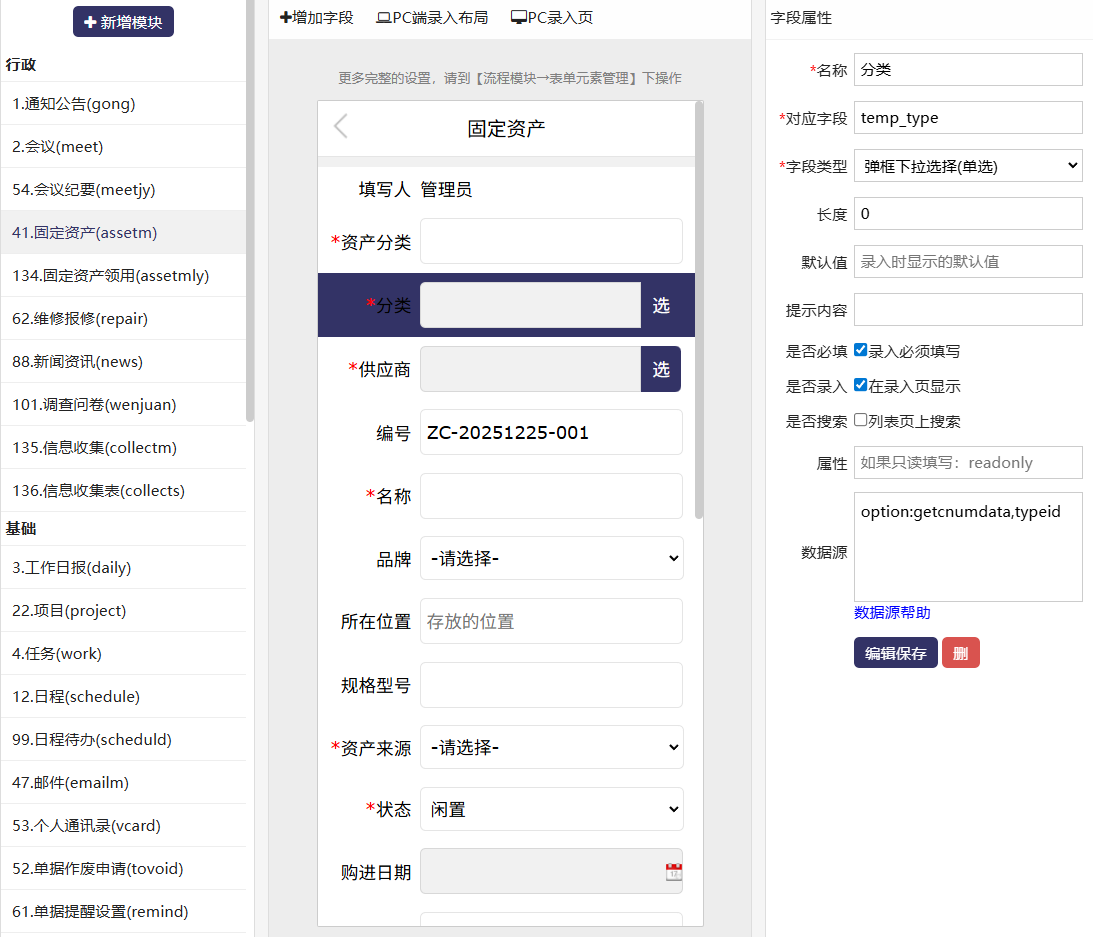
Task: Click 增加字段 plus icon in toolbar
Action: tap(286, 18)
